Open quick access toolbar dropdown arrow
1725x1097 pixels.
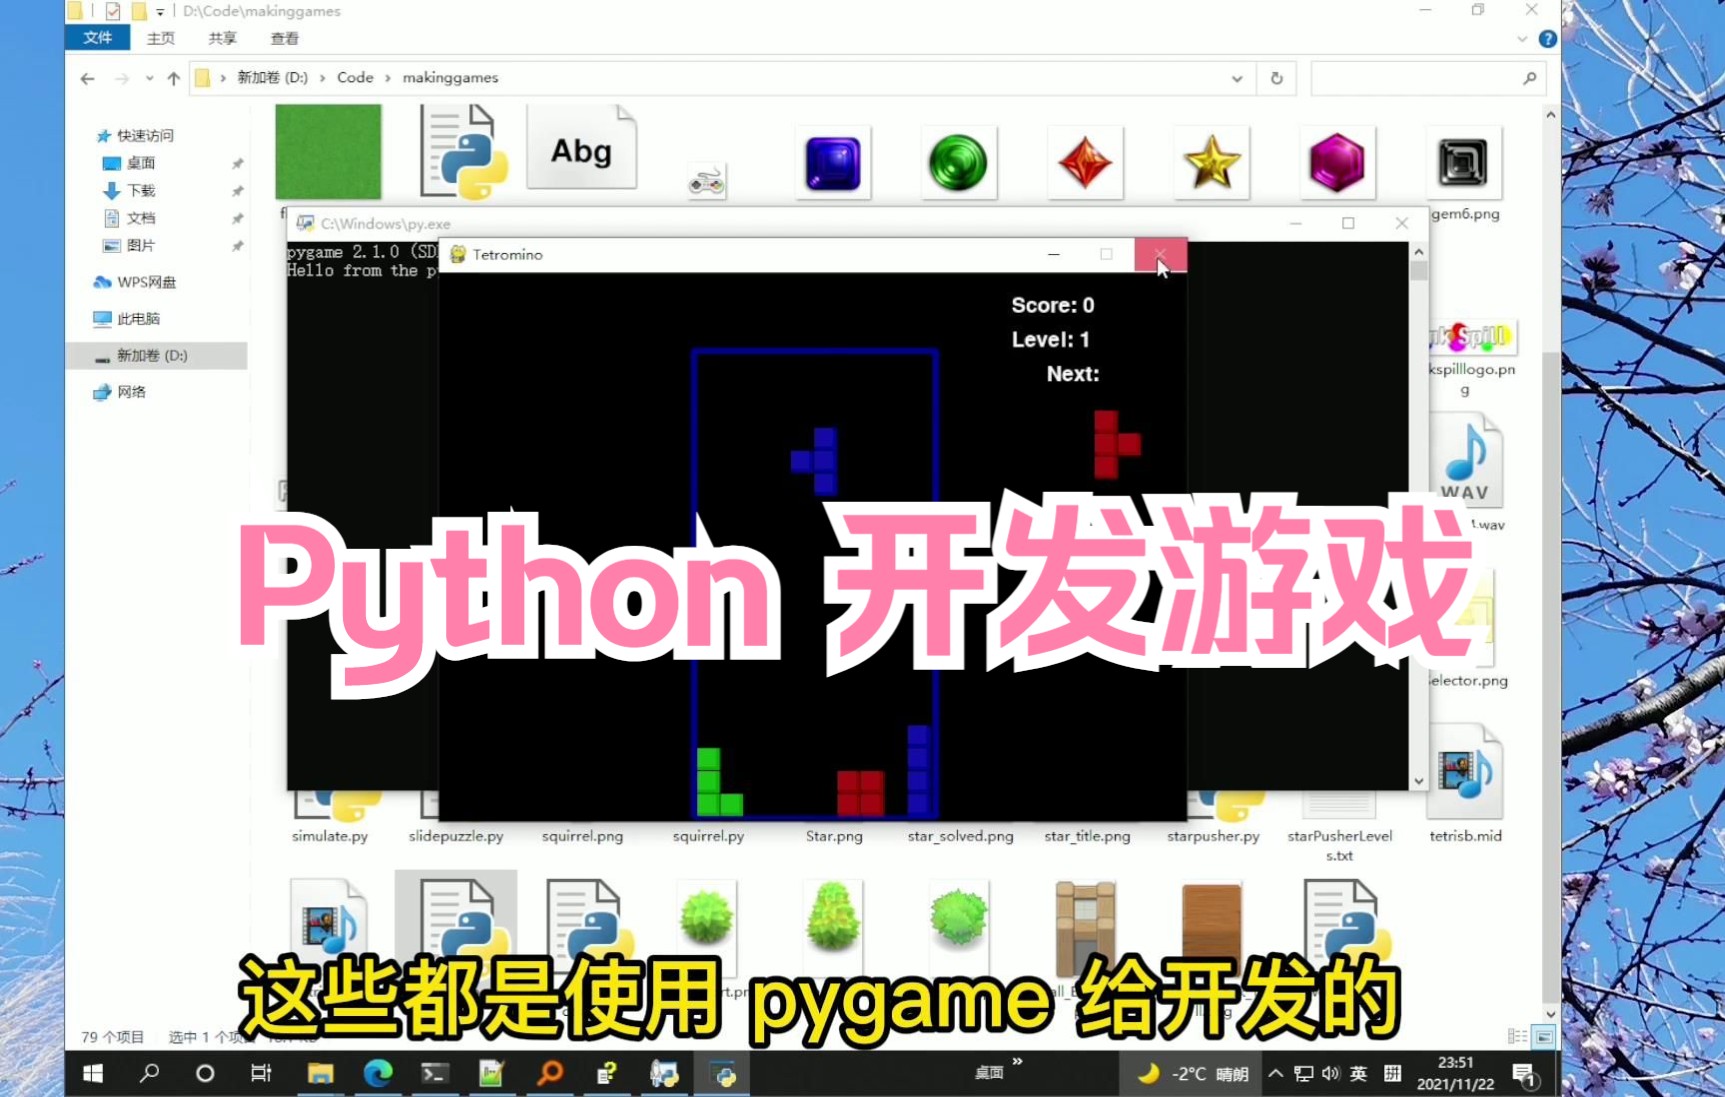click(x=158, y=11)
